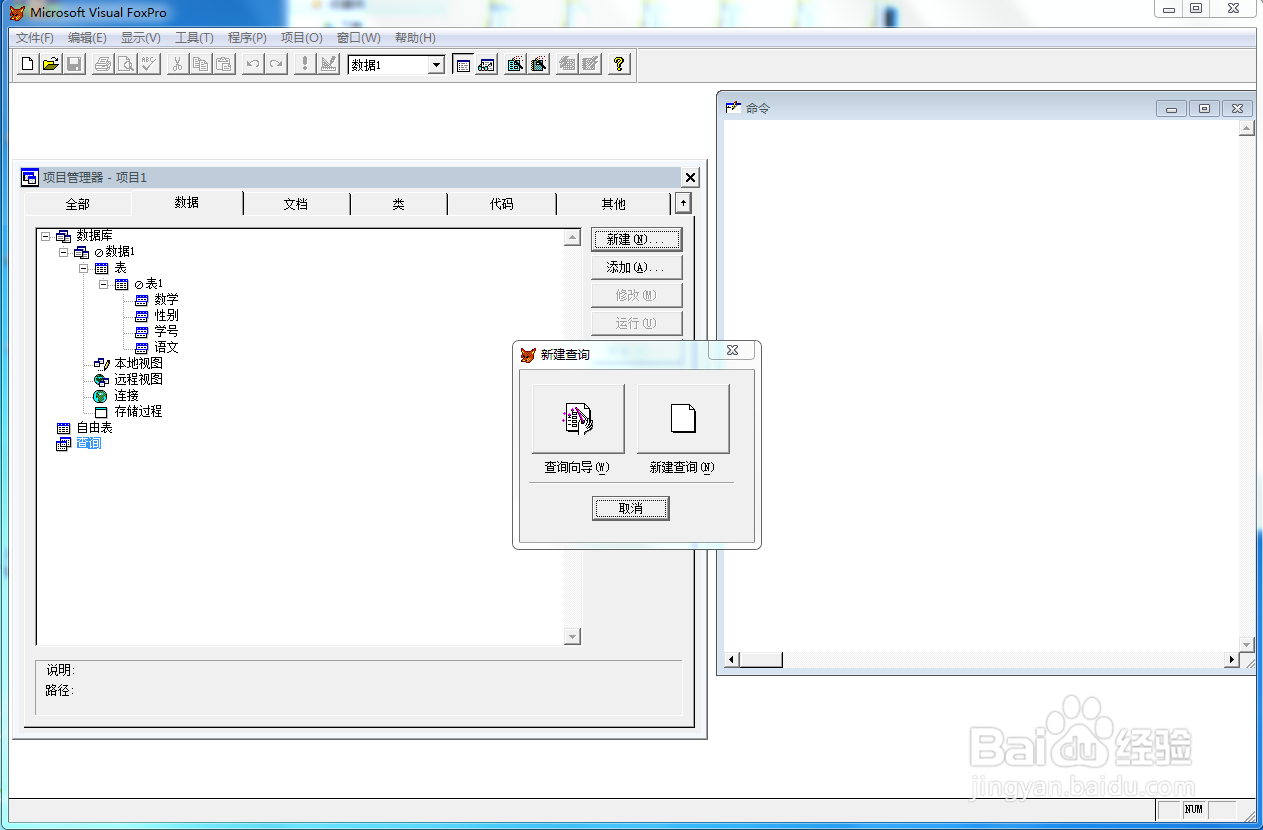Click the 查询向导 wizard button
Image resolution: width=1263 pixels, height=830 pixels.
[x=578, y=419]
